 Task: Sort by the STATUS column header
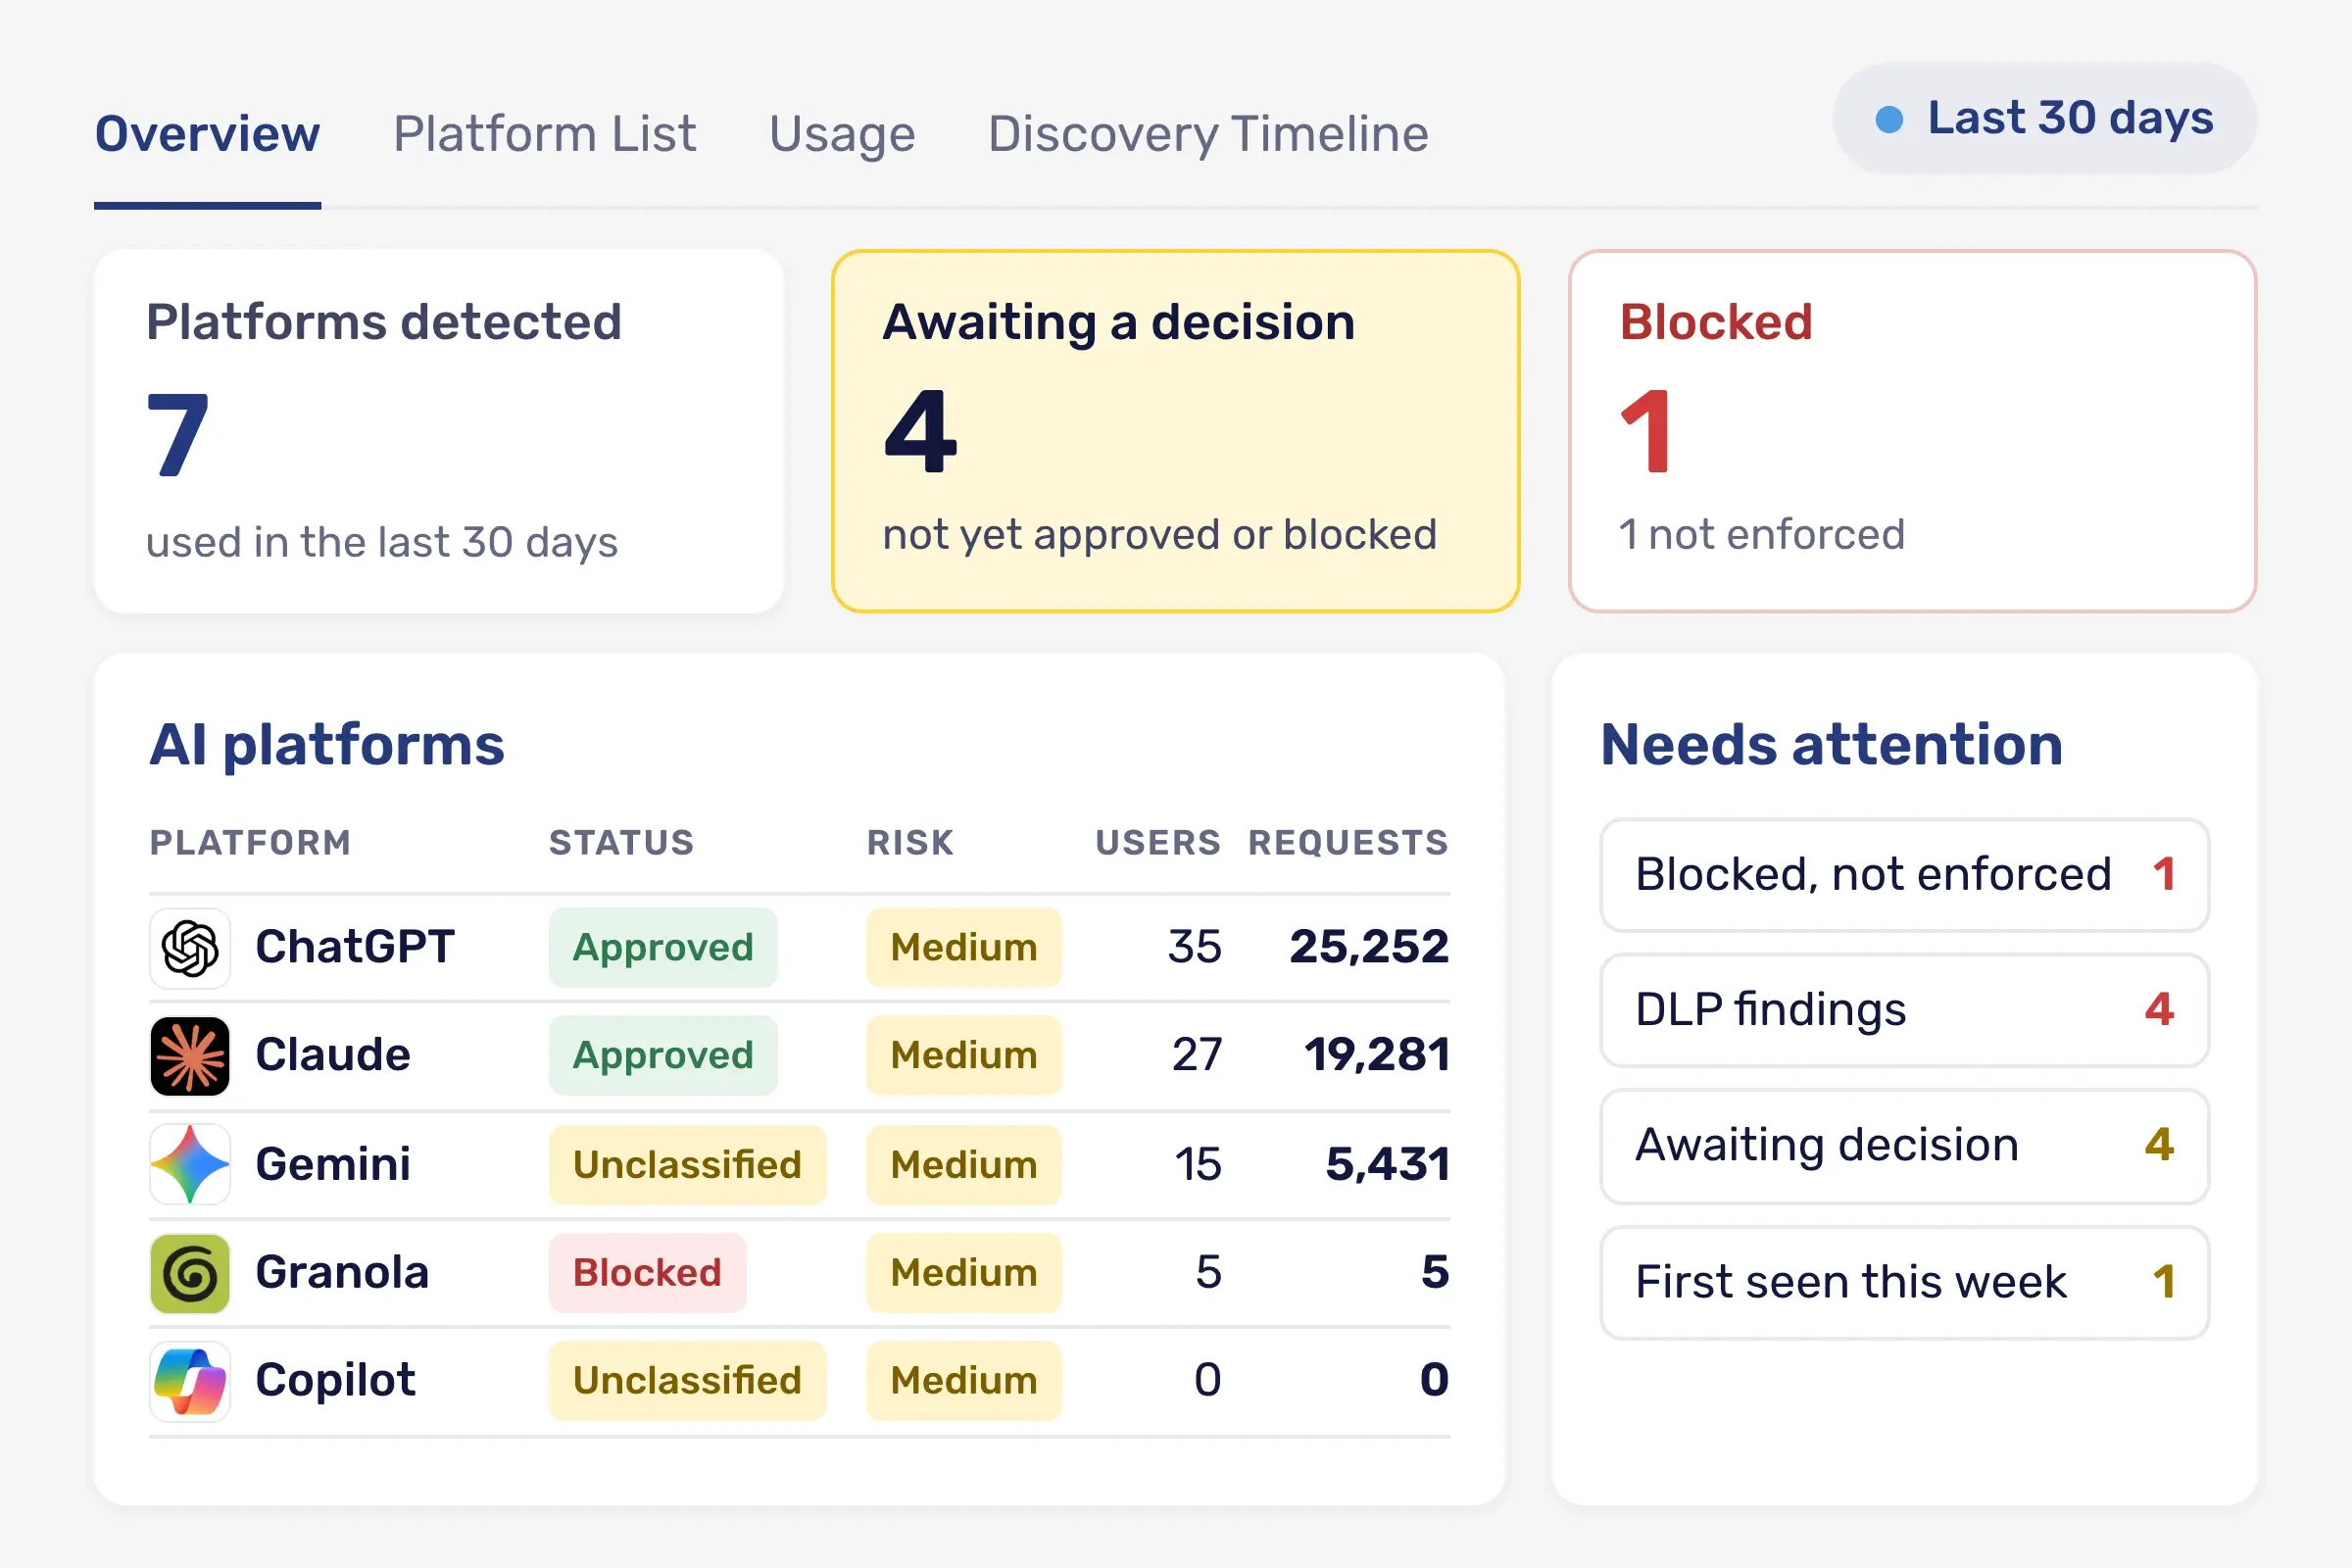click(621, 843)
